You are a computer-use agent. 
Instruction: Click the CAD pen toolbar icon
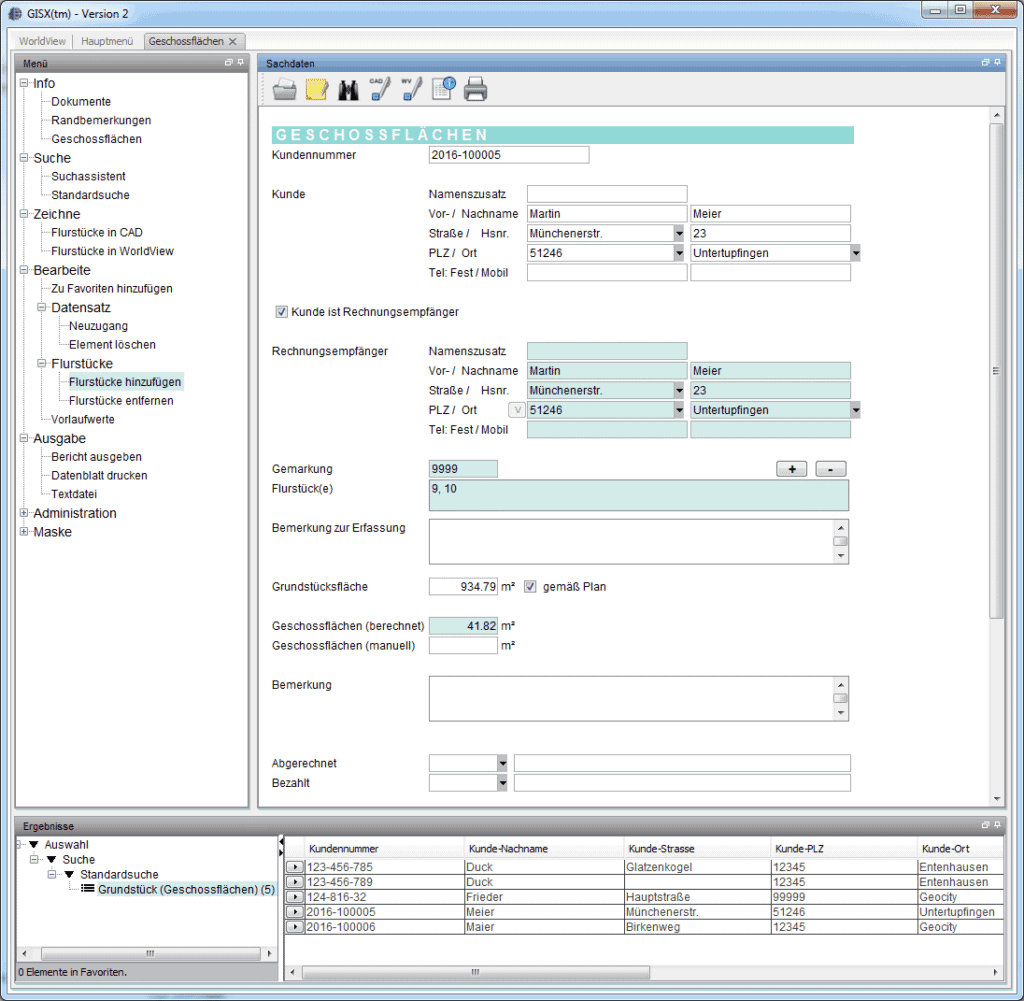[x=379, y=90]
